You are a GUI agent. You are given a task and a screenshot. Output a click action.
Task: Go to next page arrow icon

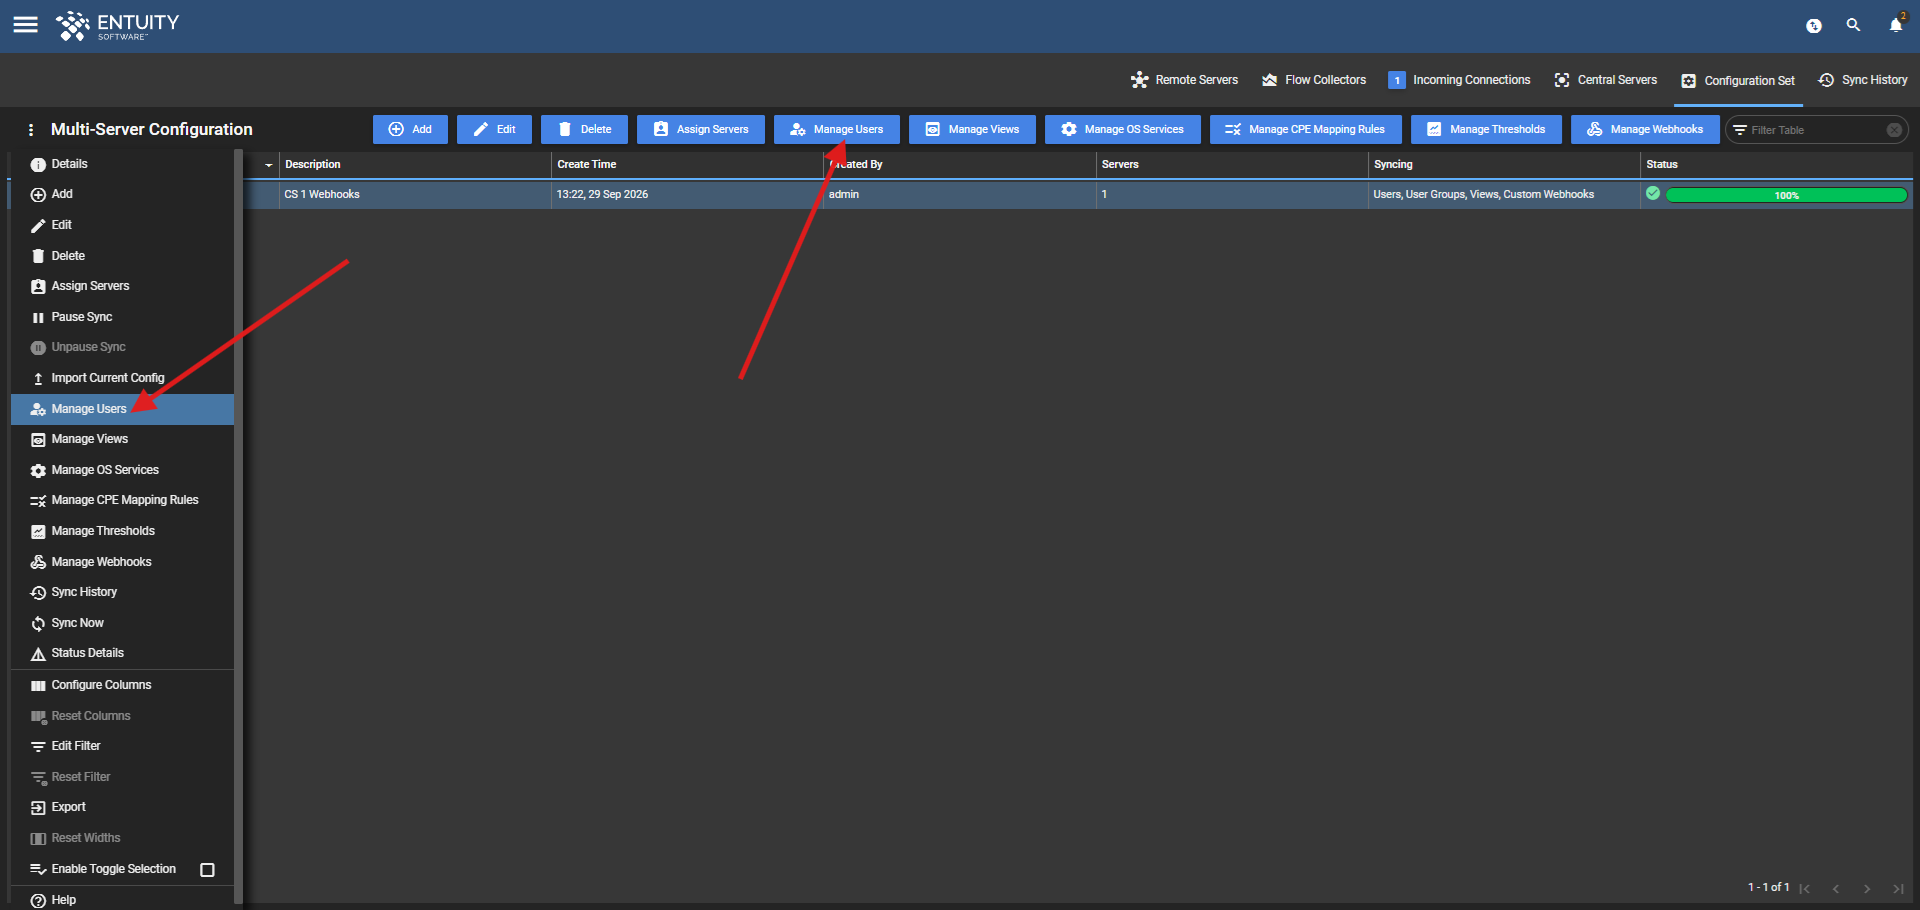(x=1867, y=888)
